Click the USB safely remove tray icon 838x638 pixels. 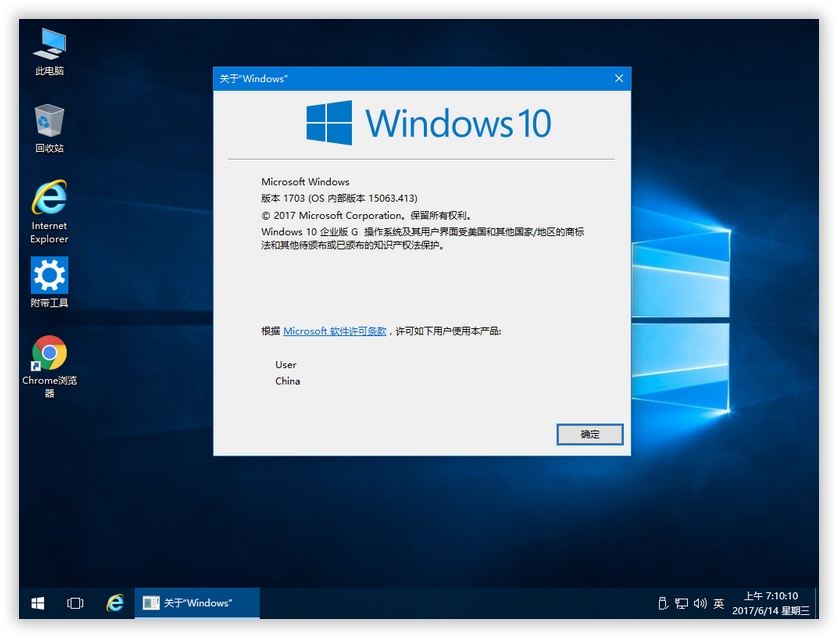coord(663,603)
